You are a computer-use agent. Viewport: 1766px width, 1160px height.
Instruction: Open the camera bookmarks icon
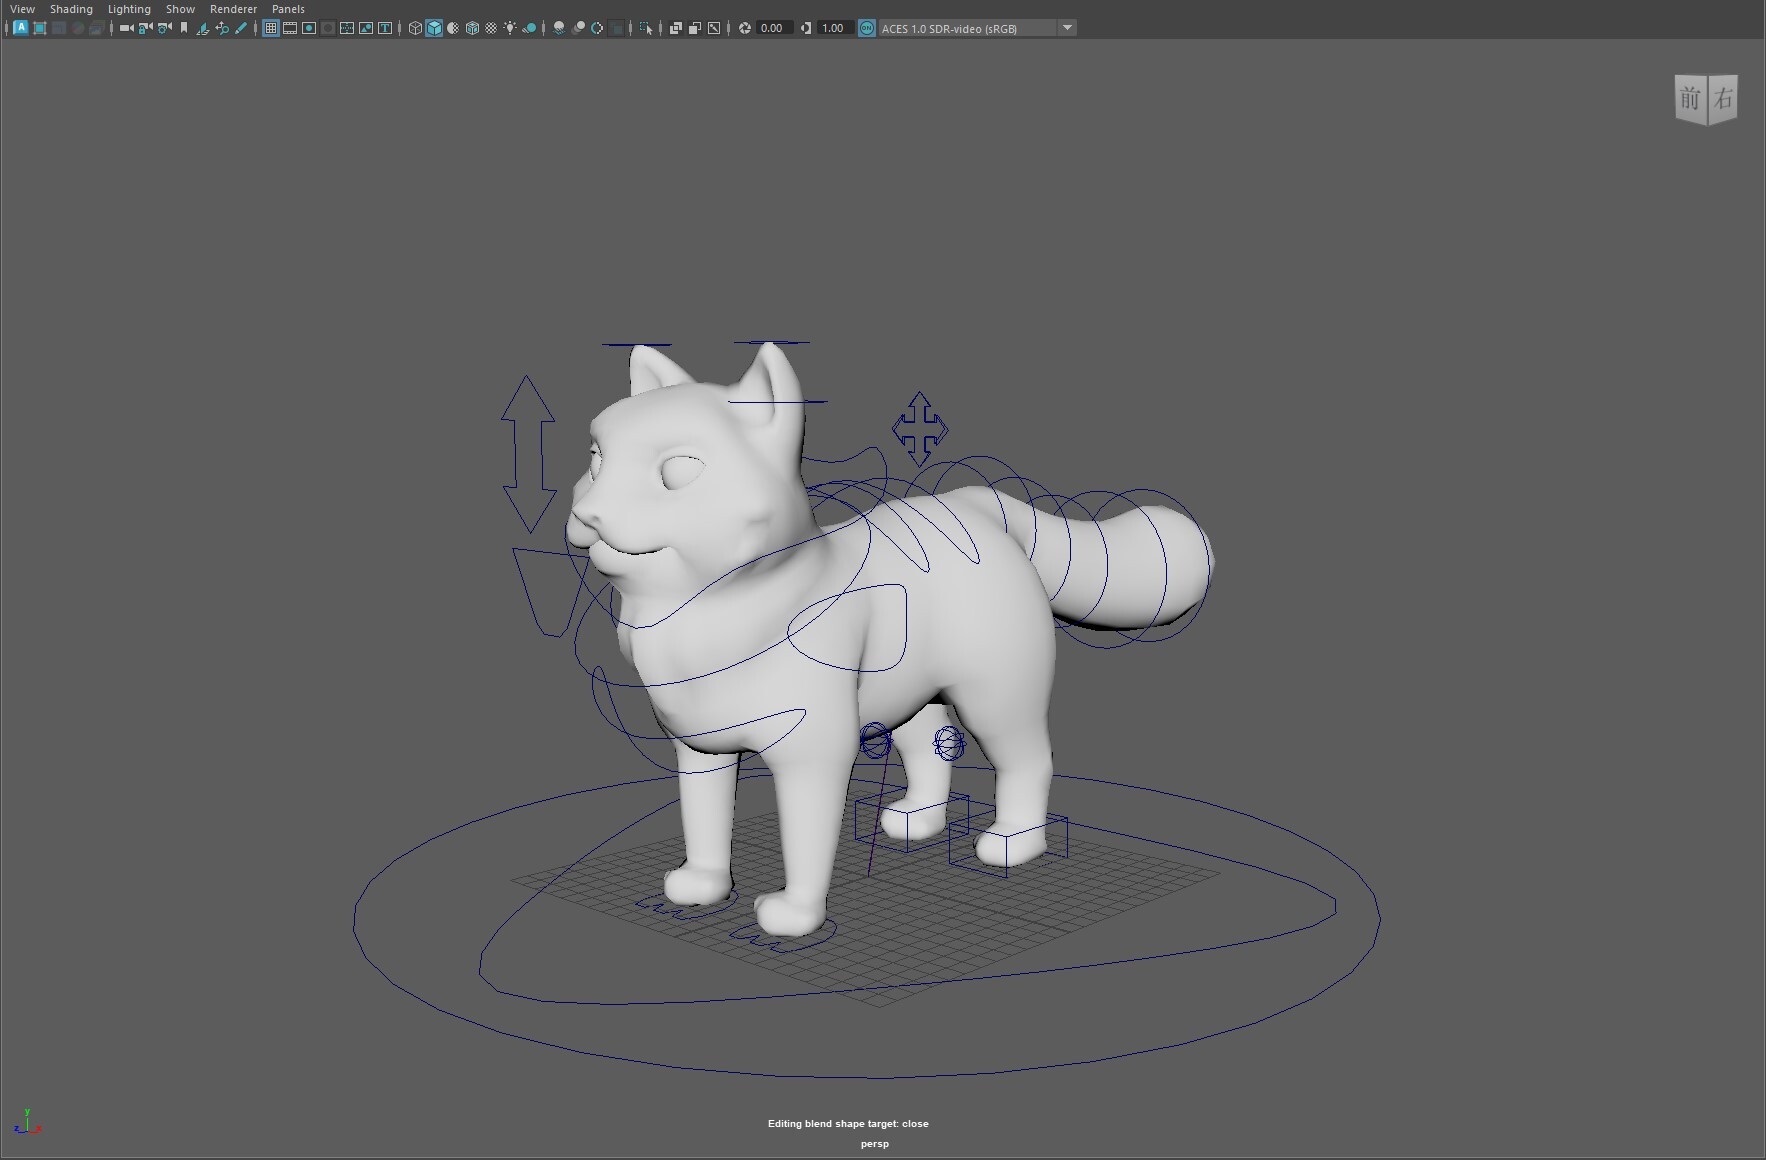(x=182, y=27)
